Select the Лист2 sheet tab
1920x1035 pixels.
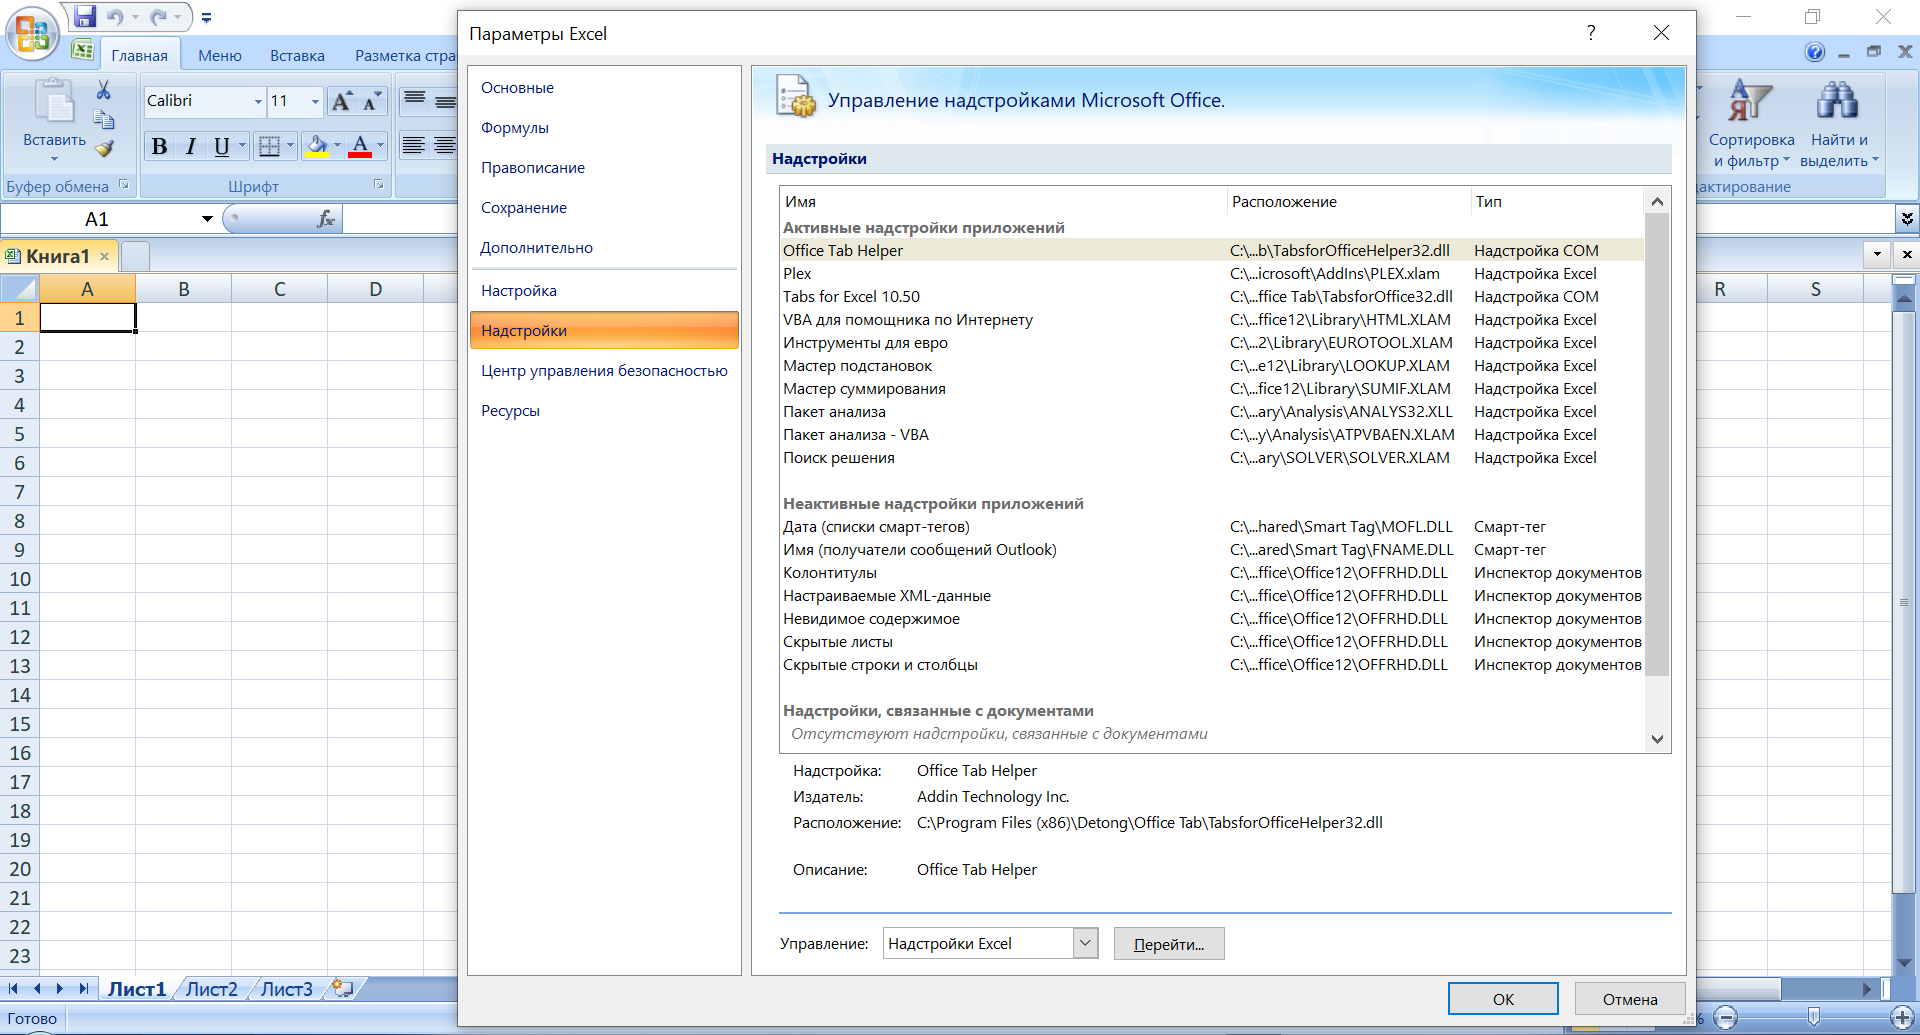(212, 989)
